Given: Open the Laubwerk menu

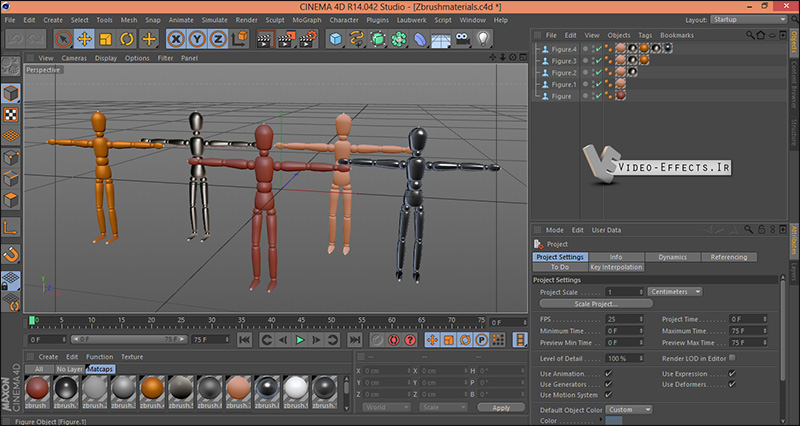Looking at the screenshot, I should pos(411,20).
